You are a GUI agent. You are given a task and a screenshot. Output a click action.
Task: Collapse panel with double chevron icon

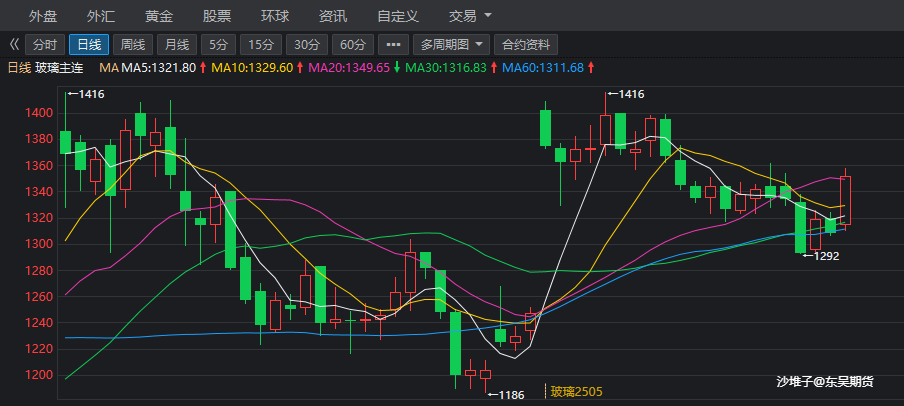click(14, 44)
